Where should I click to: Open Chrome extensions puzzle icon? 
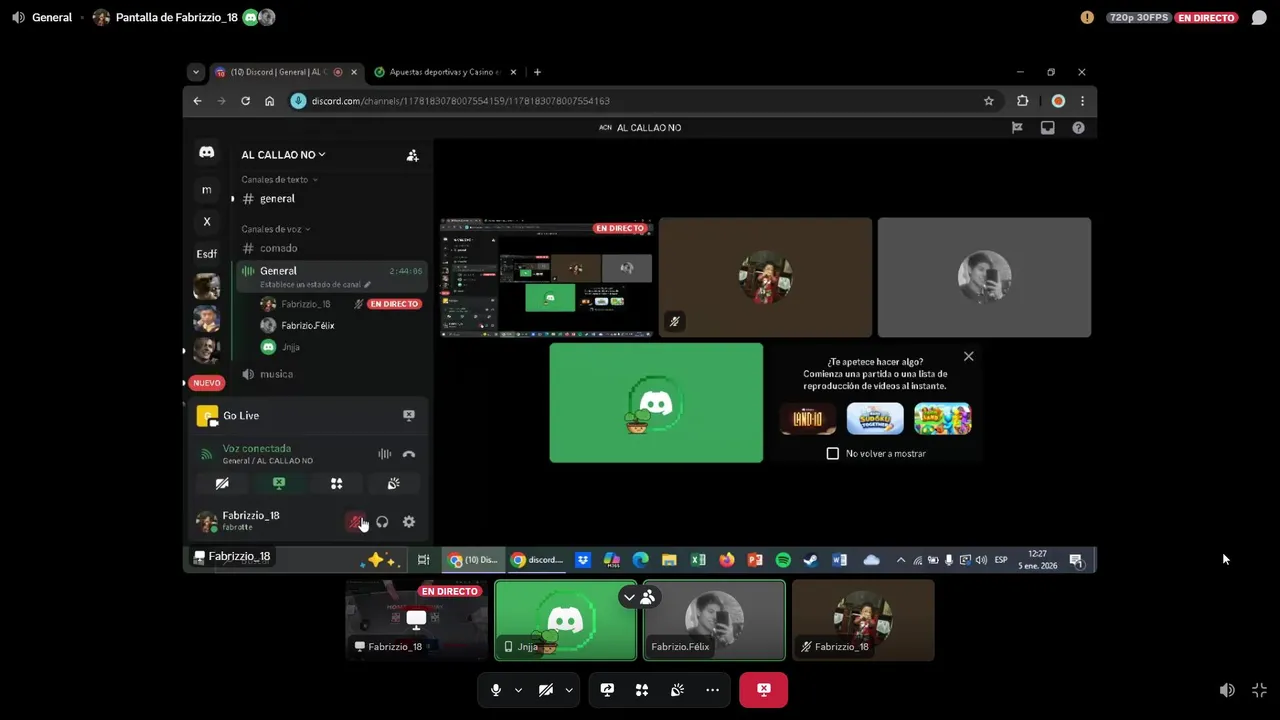click(1022, 101)
